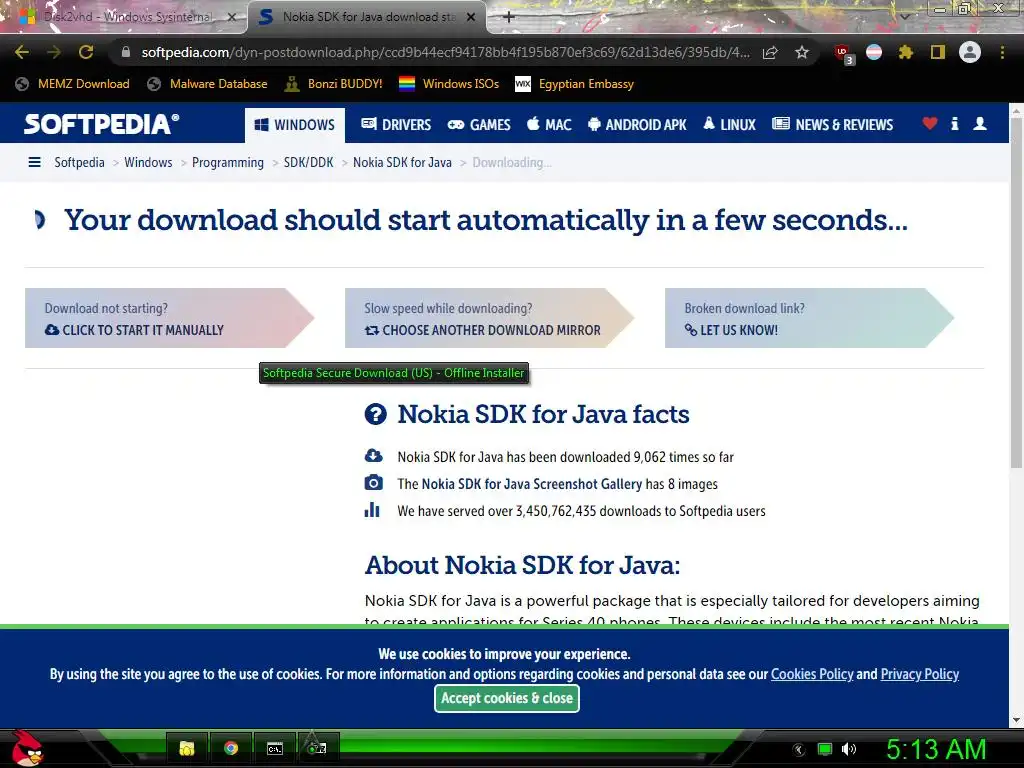This screenshot has height=768, width=1024.
Task: Reload the page with the refresh icon
Action: 86,52
